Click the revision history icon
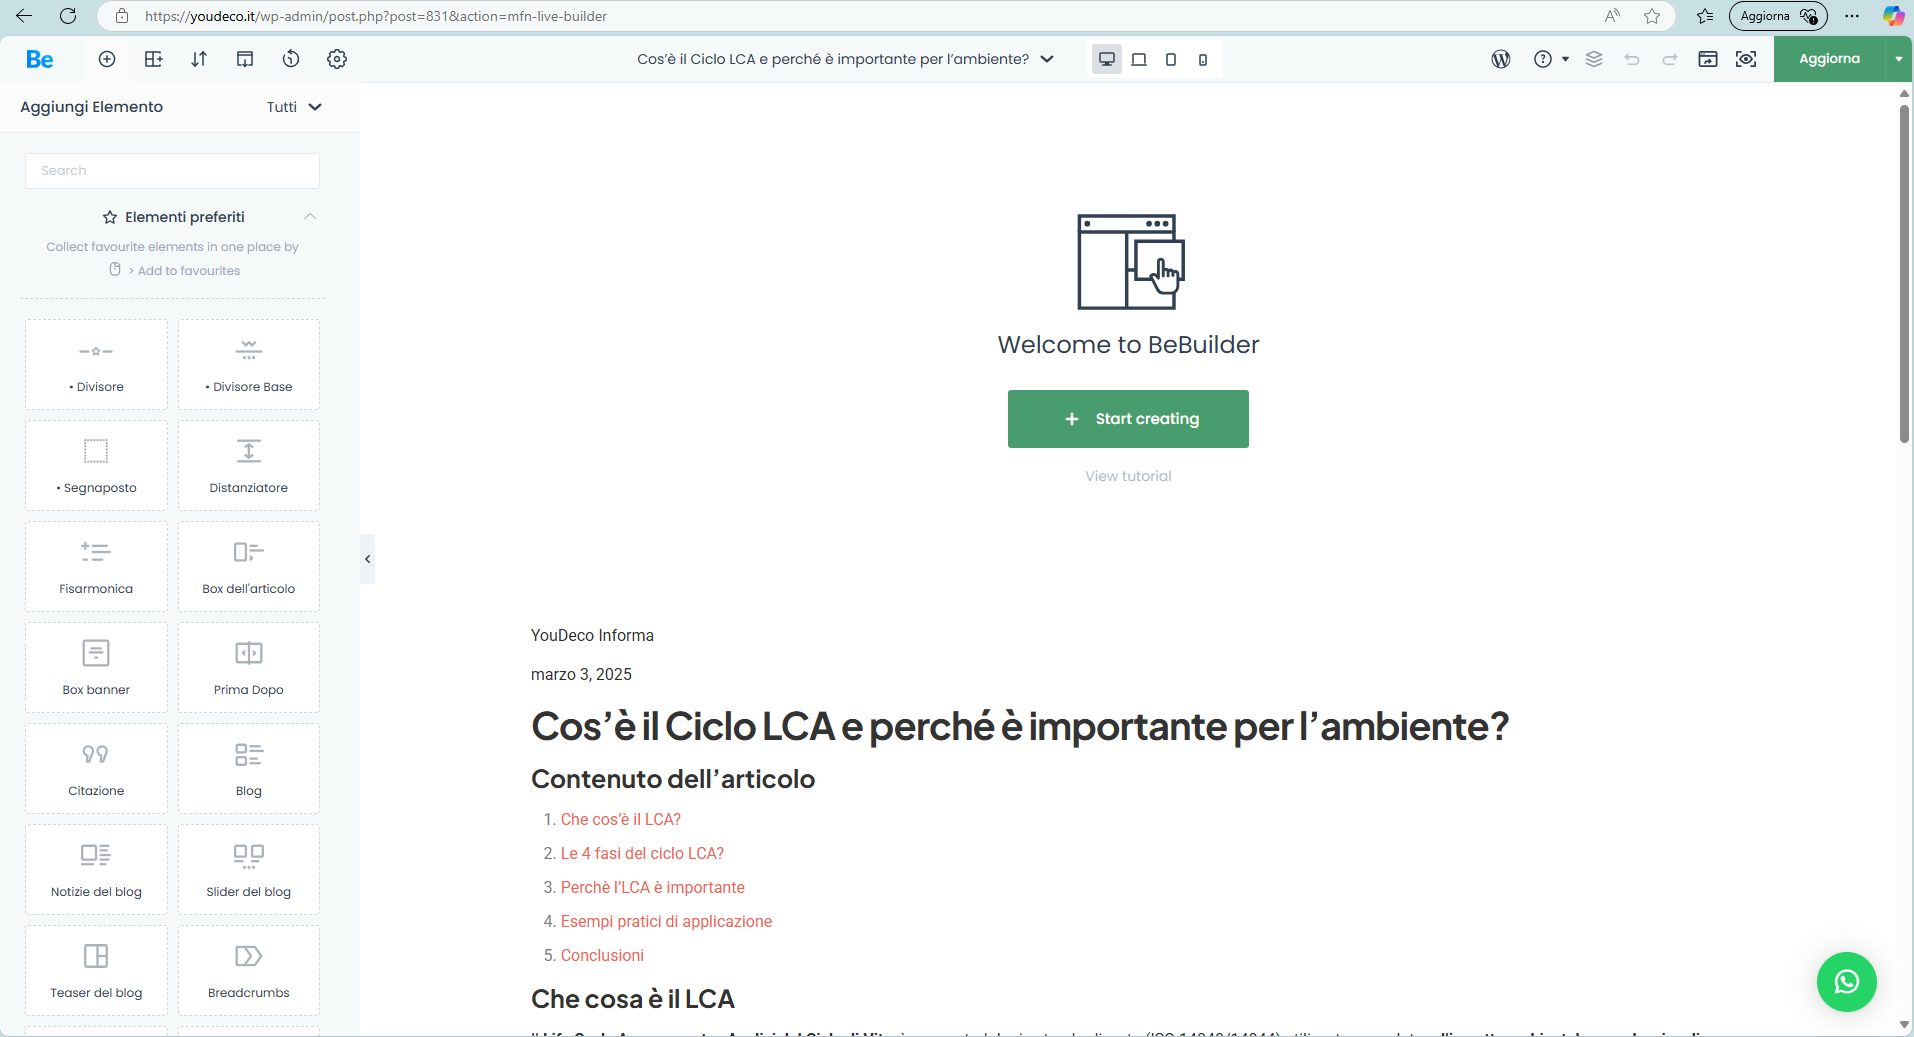The height and width of the screenshot is (1037, 1914). (291, 59)
